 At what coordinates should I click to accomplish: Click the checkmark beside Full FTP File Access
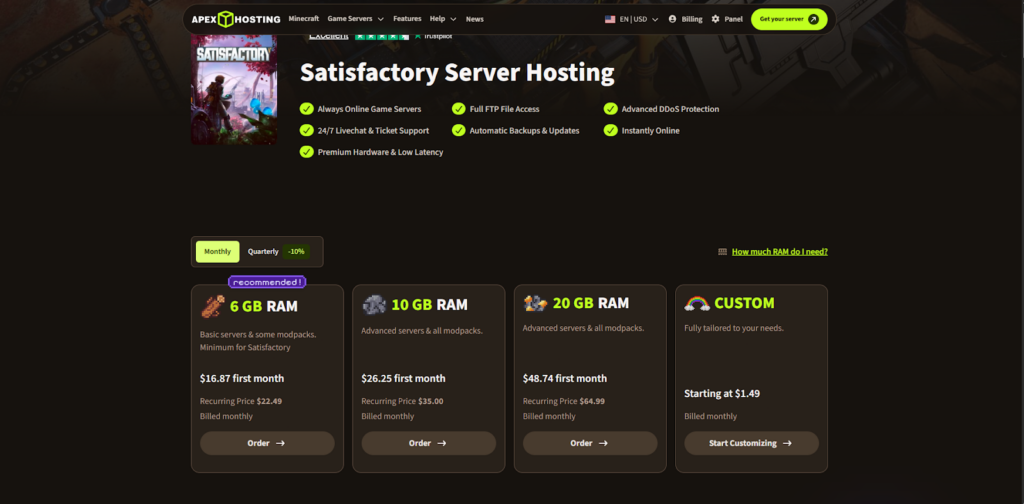(458, 109)
